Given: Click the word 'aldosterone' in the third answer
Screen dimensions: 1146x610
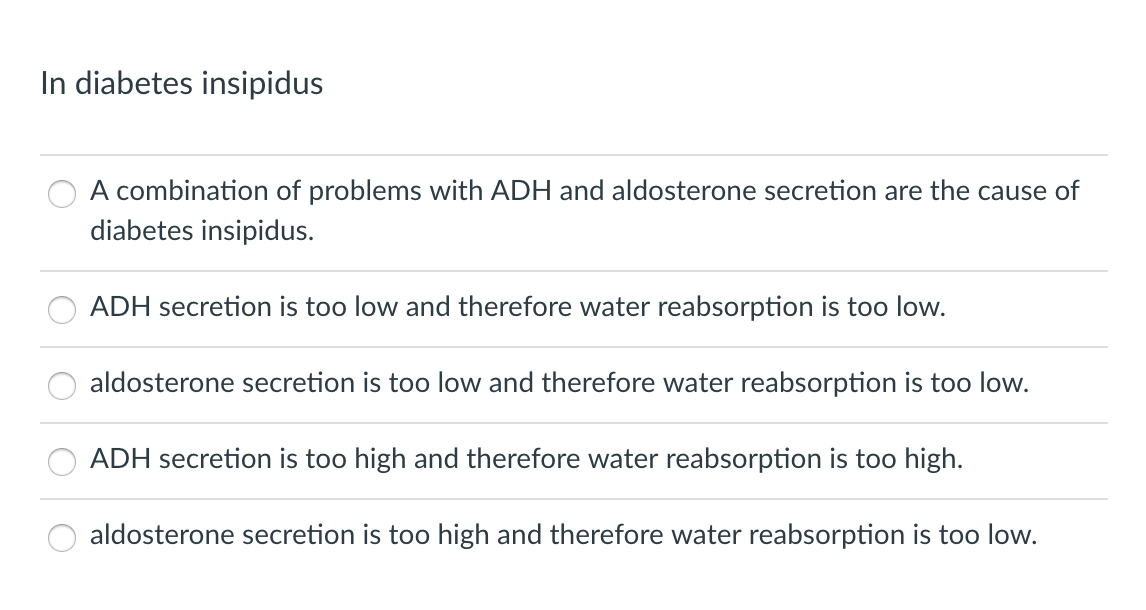Looking at the screenshot, I should (162, 383).
